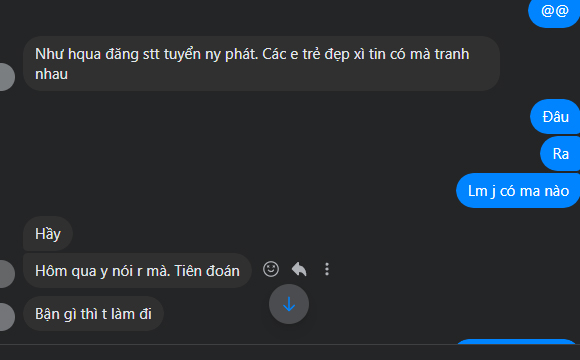Click the words 'Tiên đoán' in message

[207, 271]
